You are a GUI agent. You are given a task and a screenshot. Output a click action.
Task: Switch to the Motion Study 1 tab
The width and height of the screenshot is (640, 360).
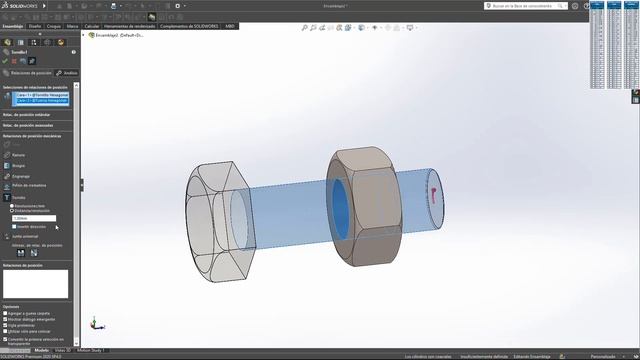[x=91, y=350]
